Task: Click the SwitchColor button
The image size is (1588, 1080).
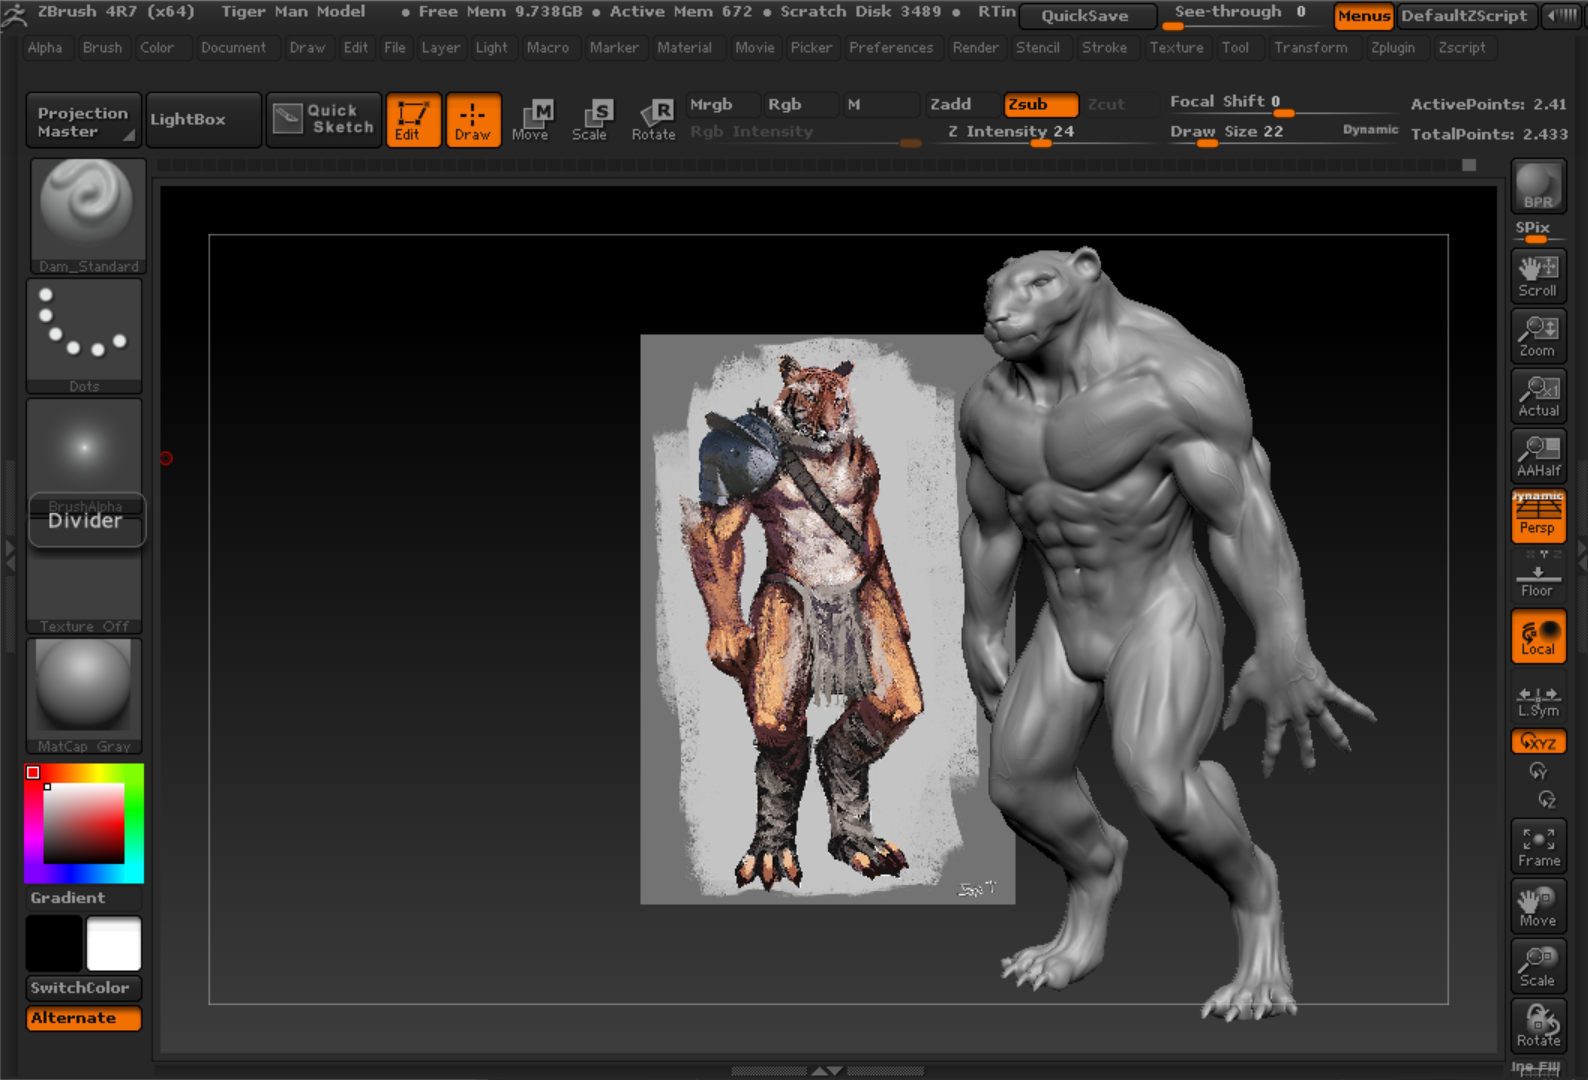Action: click(x=84, y=988)
